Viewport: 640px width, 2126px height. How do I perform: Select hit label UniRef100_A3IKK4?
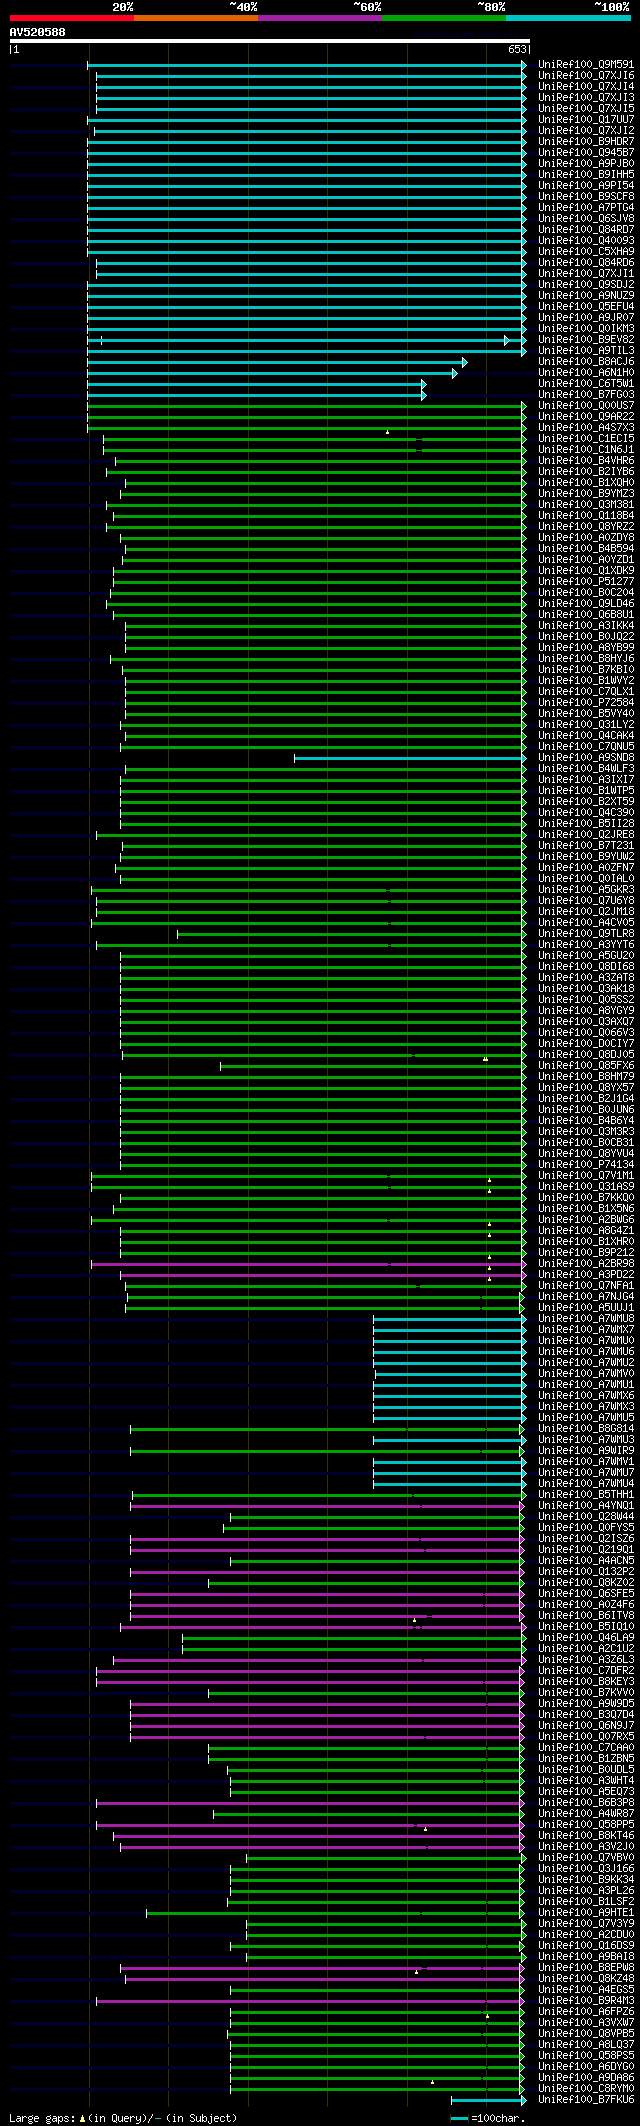point(586,626)
